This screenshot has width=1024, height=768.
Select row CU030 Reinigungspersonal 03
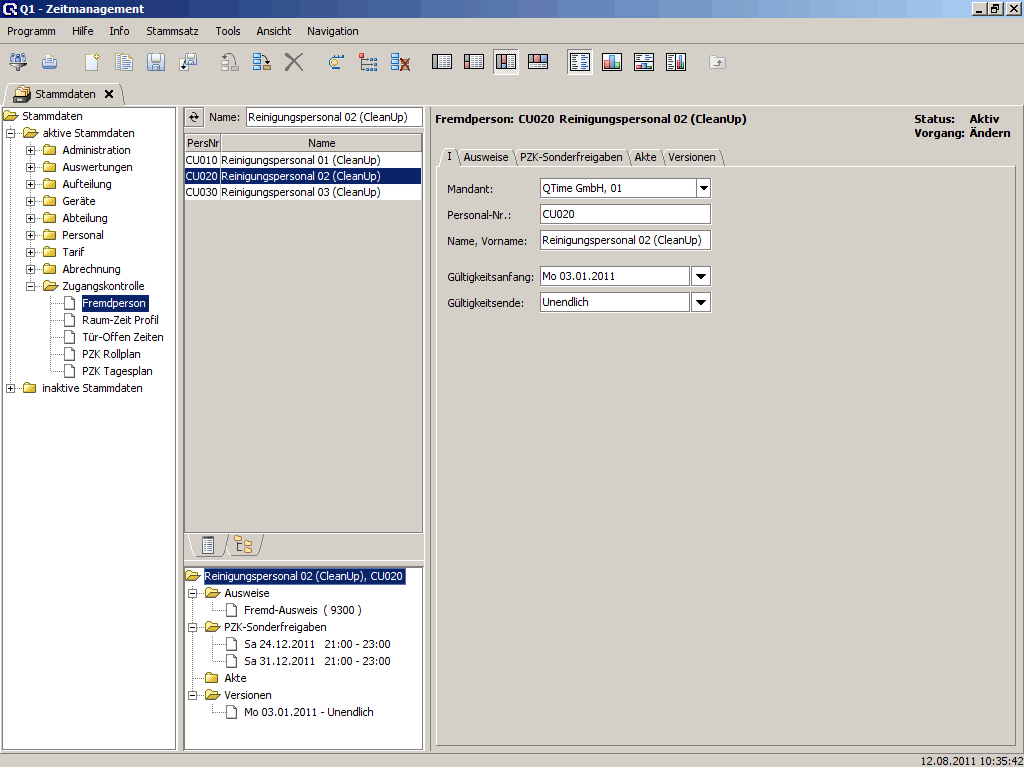[300, 192]
